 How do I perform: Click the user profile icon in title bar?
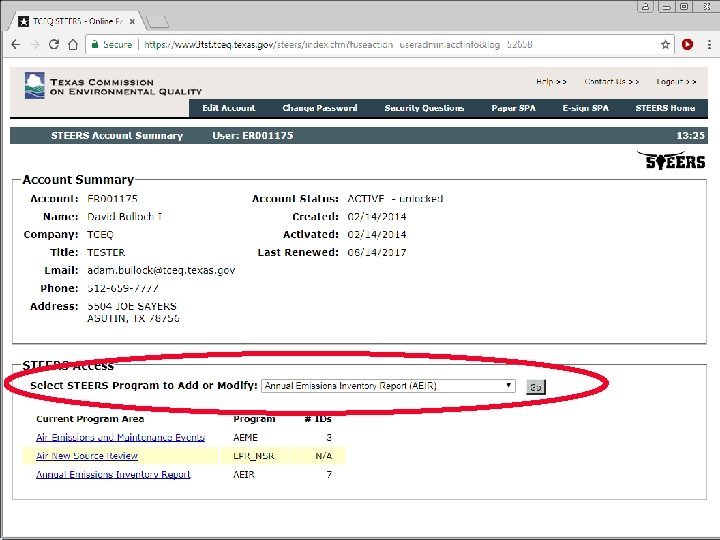coord(645,6)
